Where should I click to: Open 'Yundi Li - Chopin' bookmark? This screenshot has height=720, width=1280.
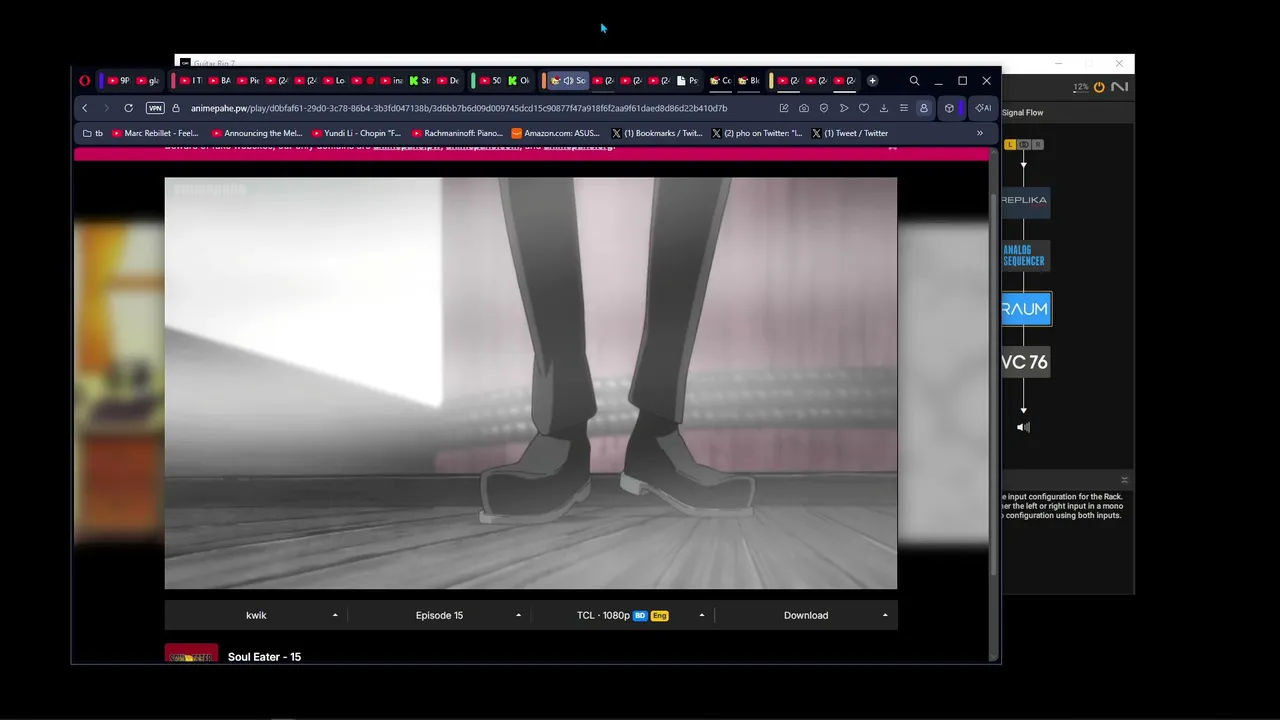click(356, 133)
